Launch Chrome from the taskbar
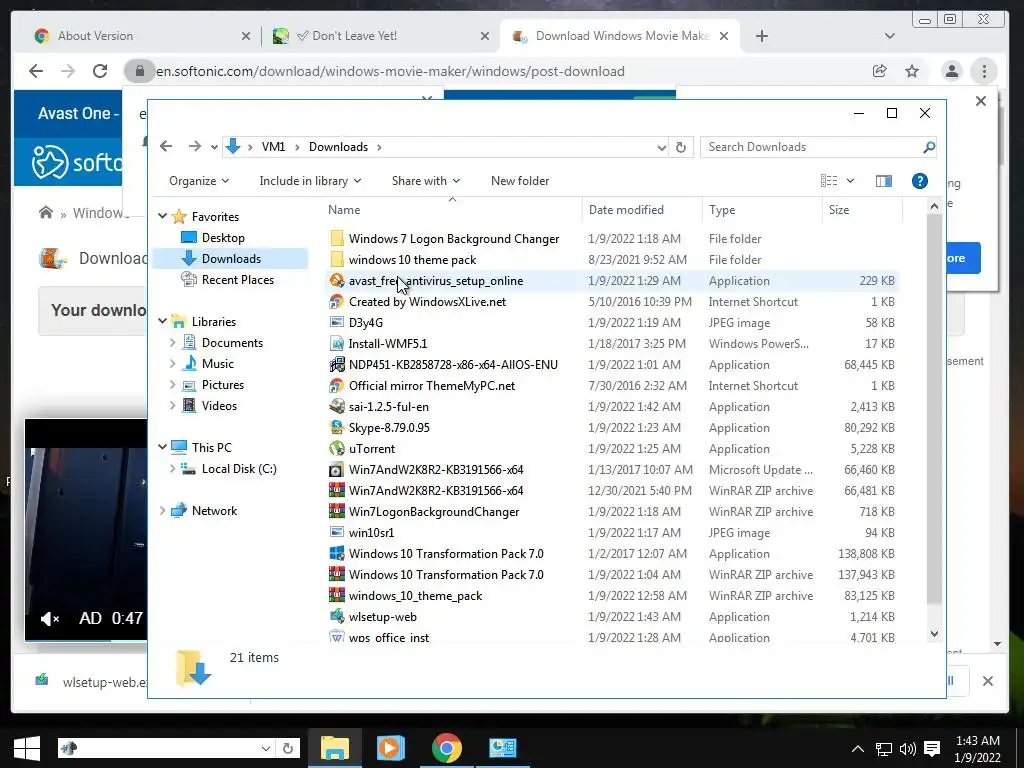Image resolution: width=1024 pixels, height=768 pixels. 447,748
